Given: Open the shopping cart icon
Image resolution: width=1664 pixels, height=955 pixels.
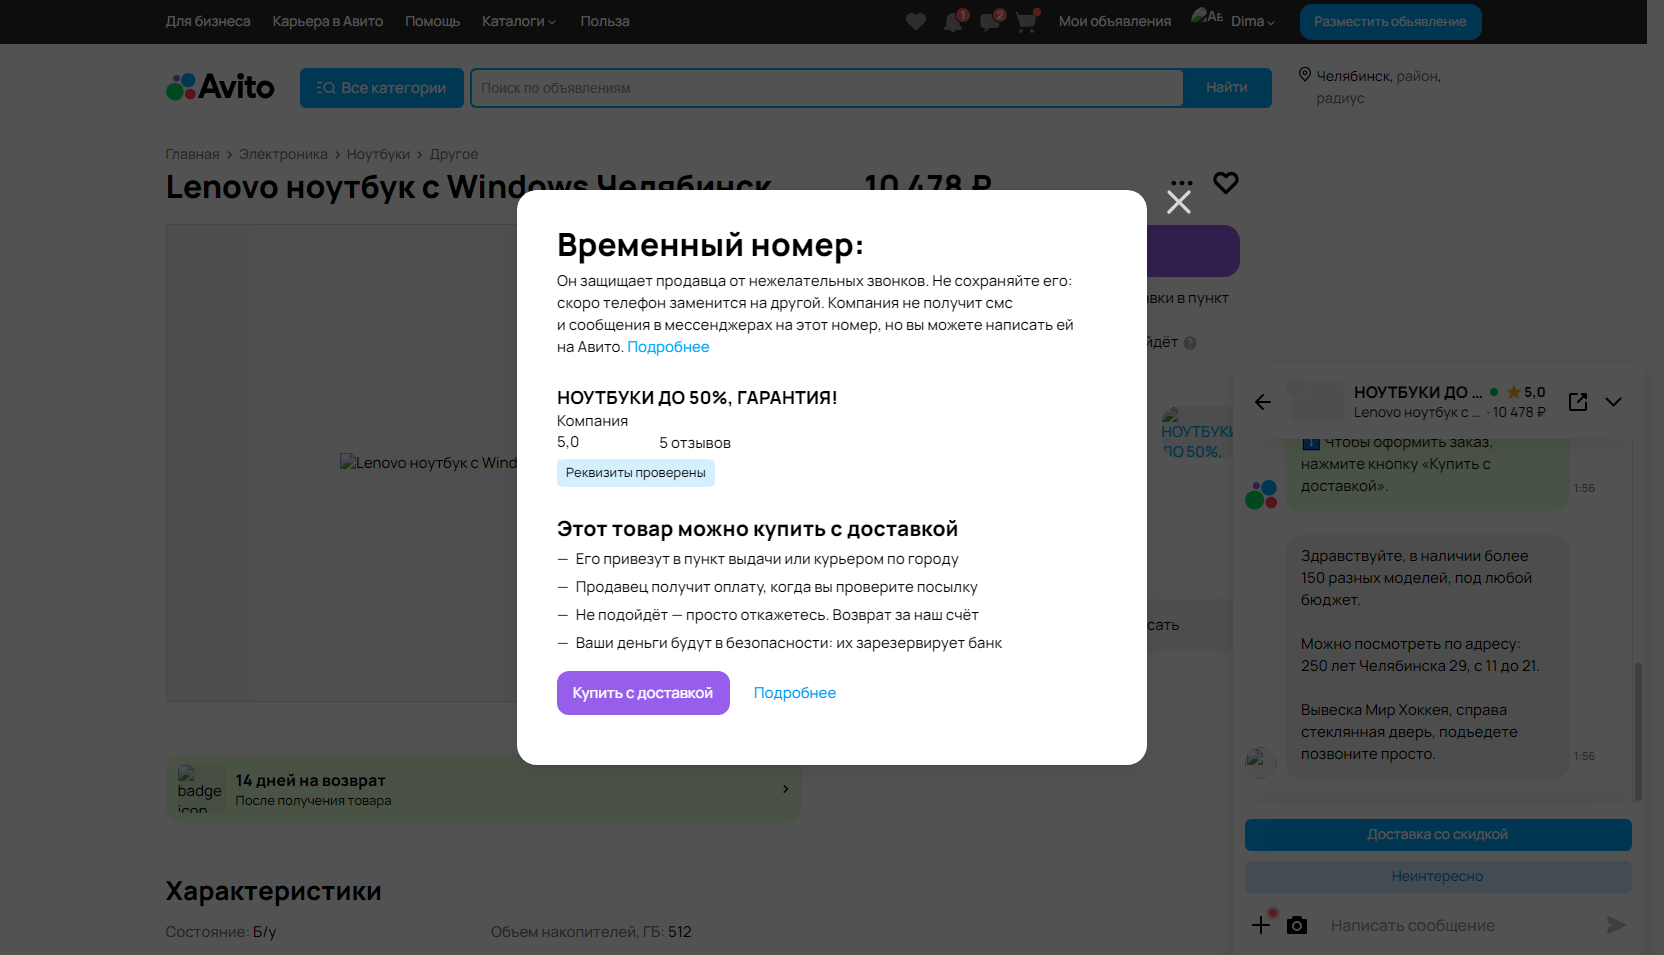Looking at the screenshot, I should [1026, 22].
